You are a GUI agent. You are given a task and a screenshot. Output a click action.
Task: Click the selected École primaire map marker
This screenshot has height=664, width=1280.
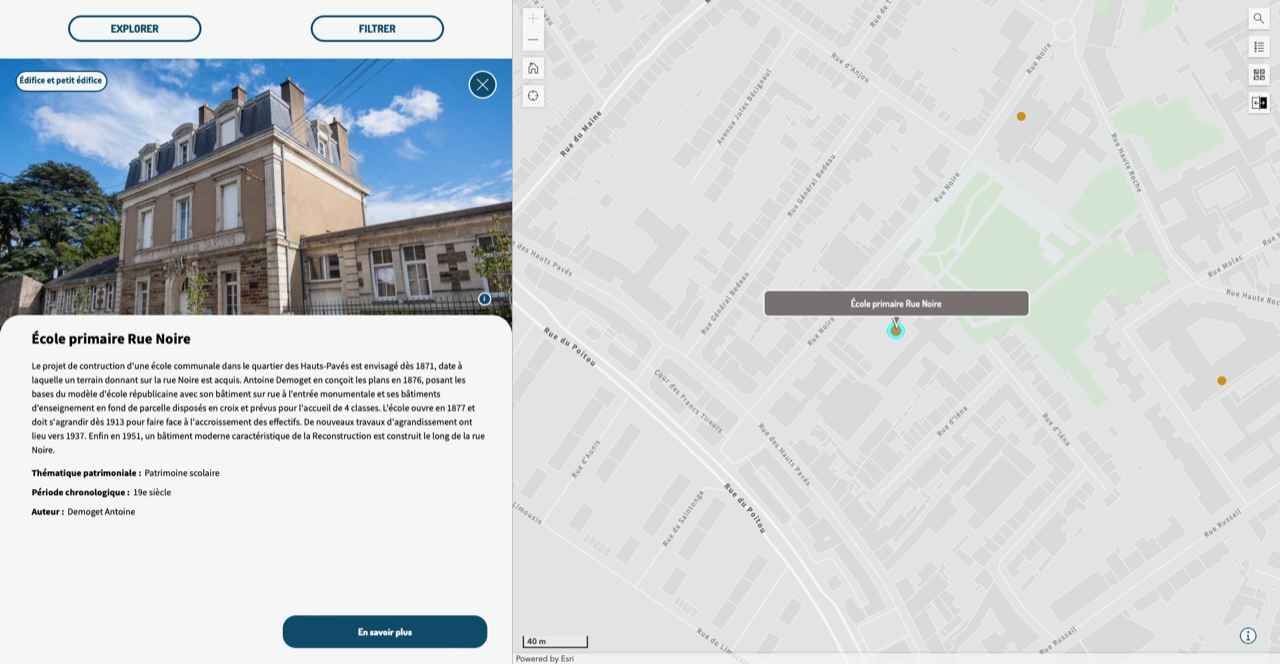pos(896,331)
